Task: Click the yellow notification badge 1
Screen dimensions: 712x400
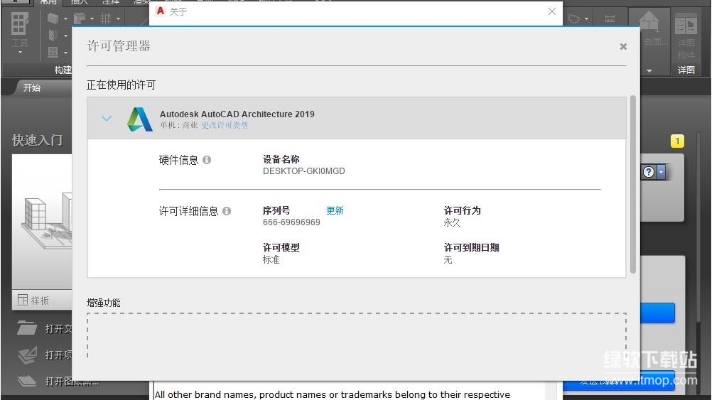Action: point(677,141)
